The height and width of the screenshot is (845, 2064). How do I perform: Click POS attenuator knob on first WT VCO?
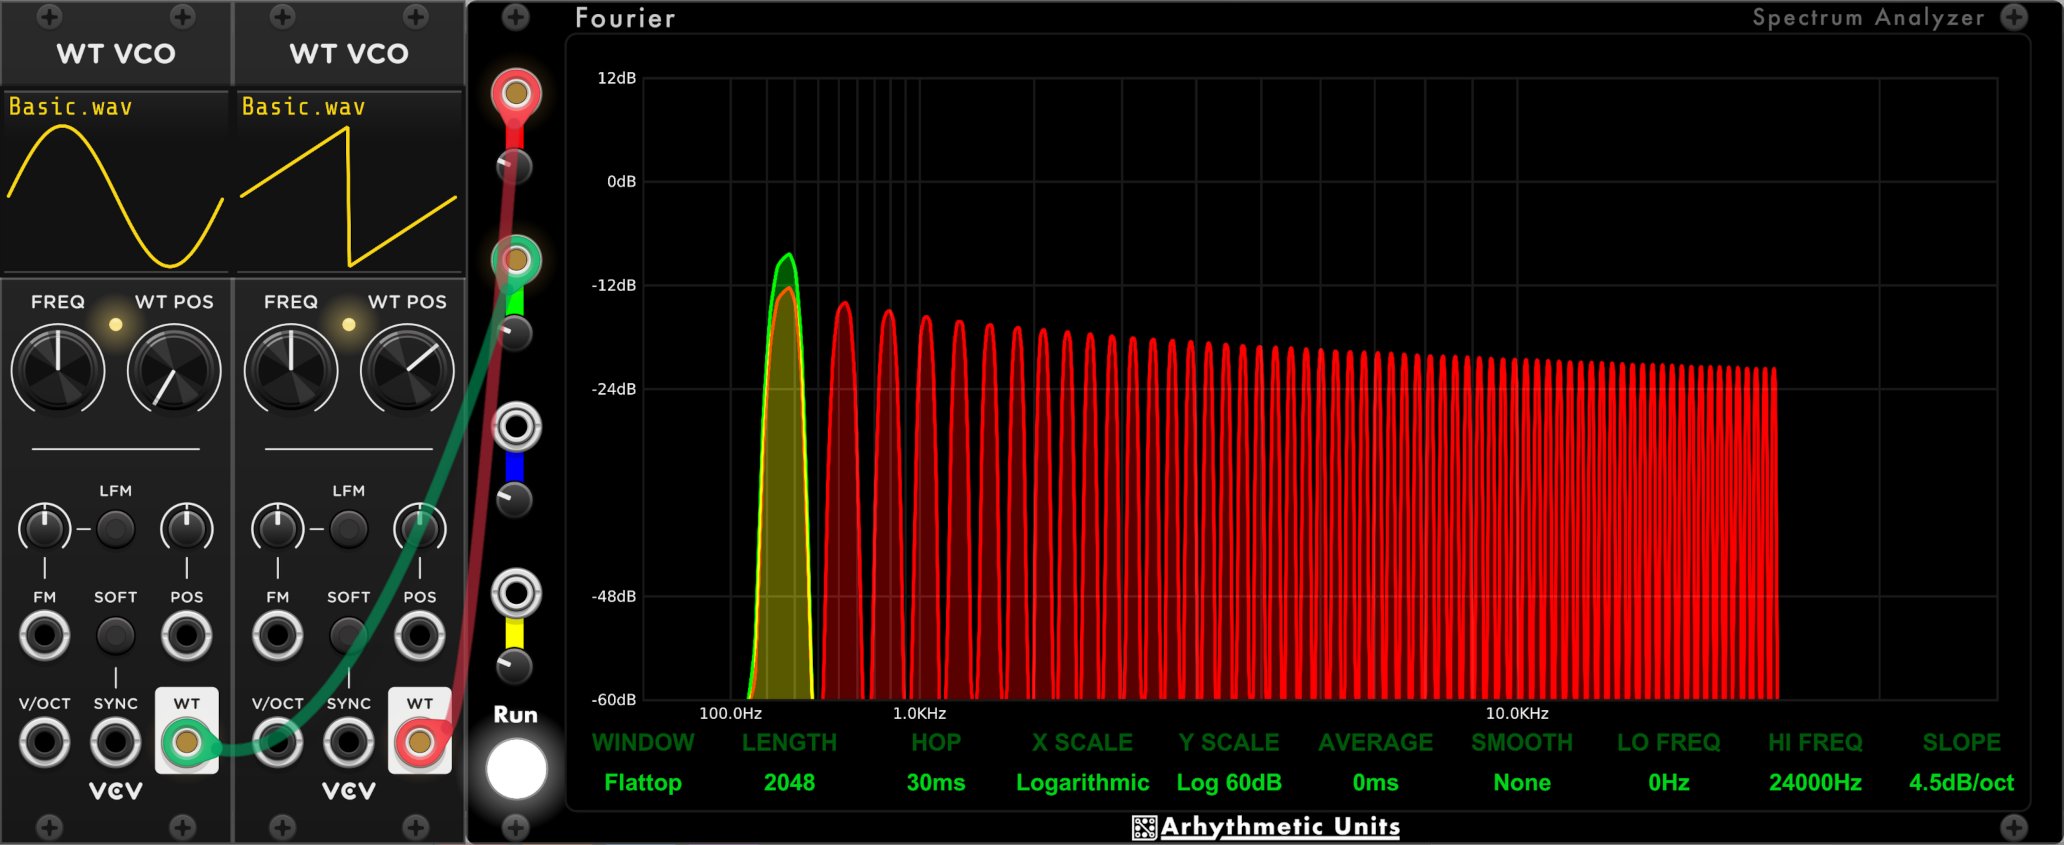(187, 528)
